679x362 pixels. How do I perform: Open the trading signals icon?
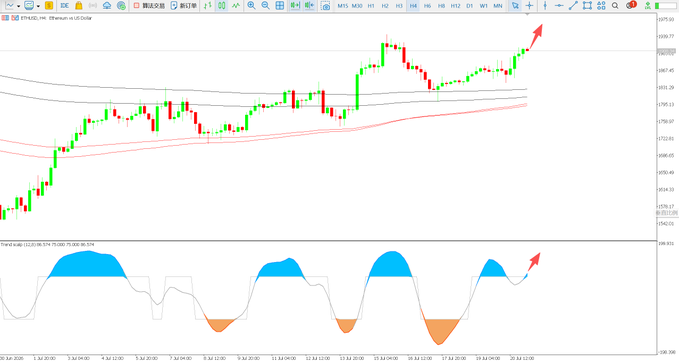click(x=93, y=6)
